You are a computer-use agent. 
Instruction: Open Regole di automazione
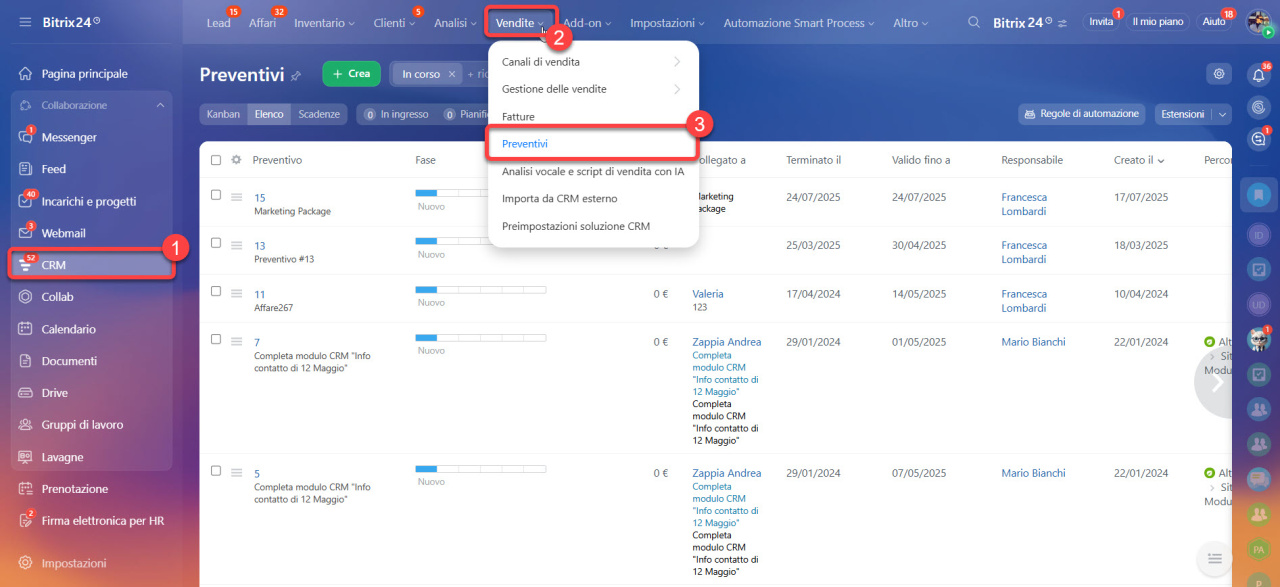click(x=1080, y=114)
